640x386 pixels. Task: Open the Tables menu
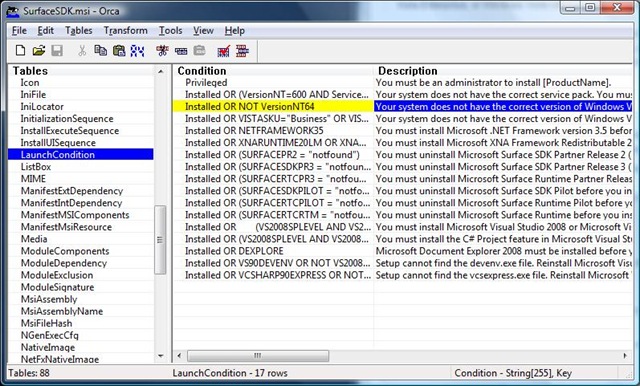click(x=78, y=31)
